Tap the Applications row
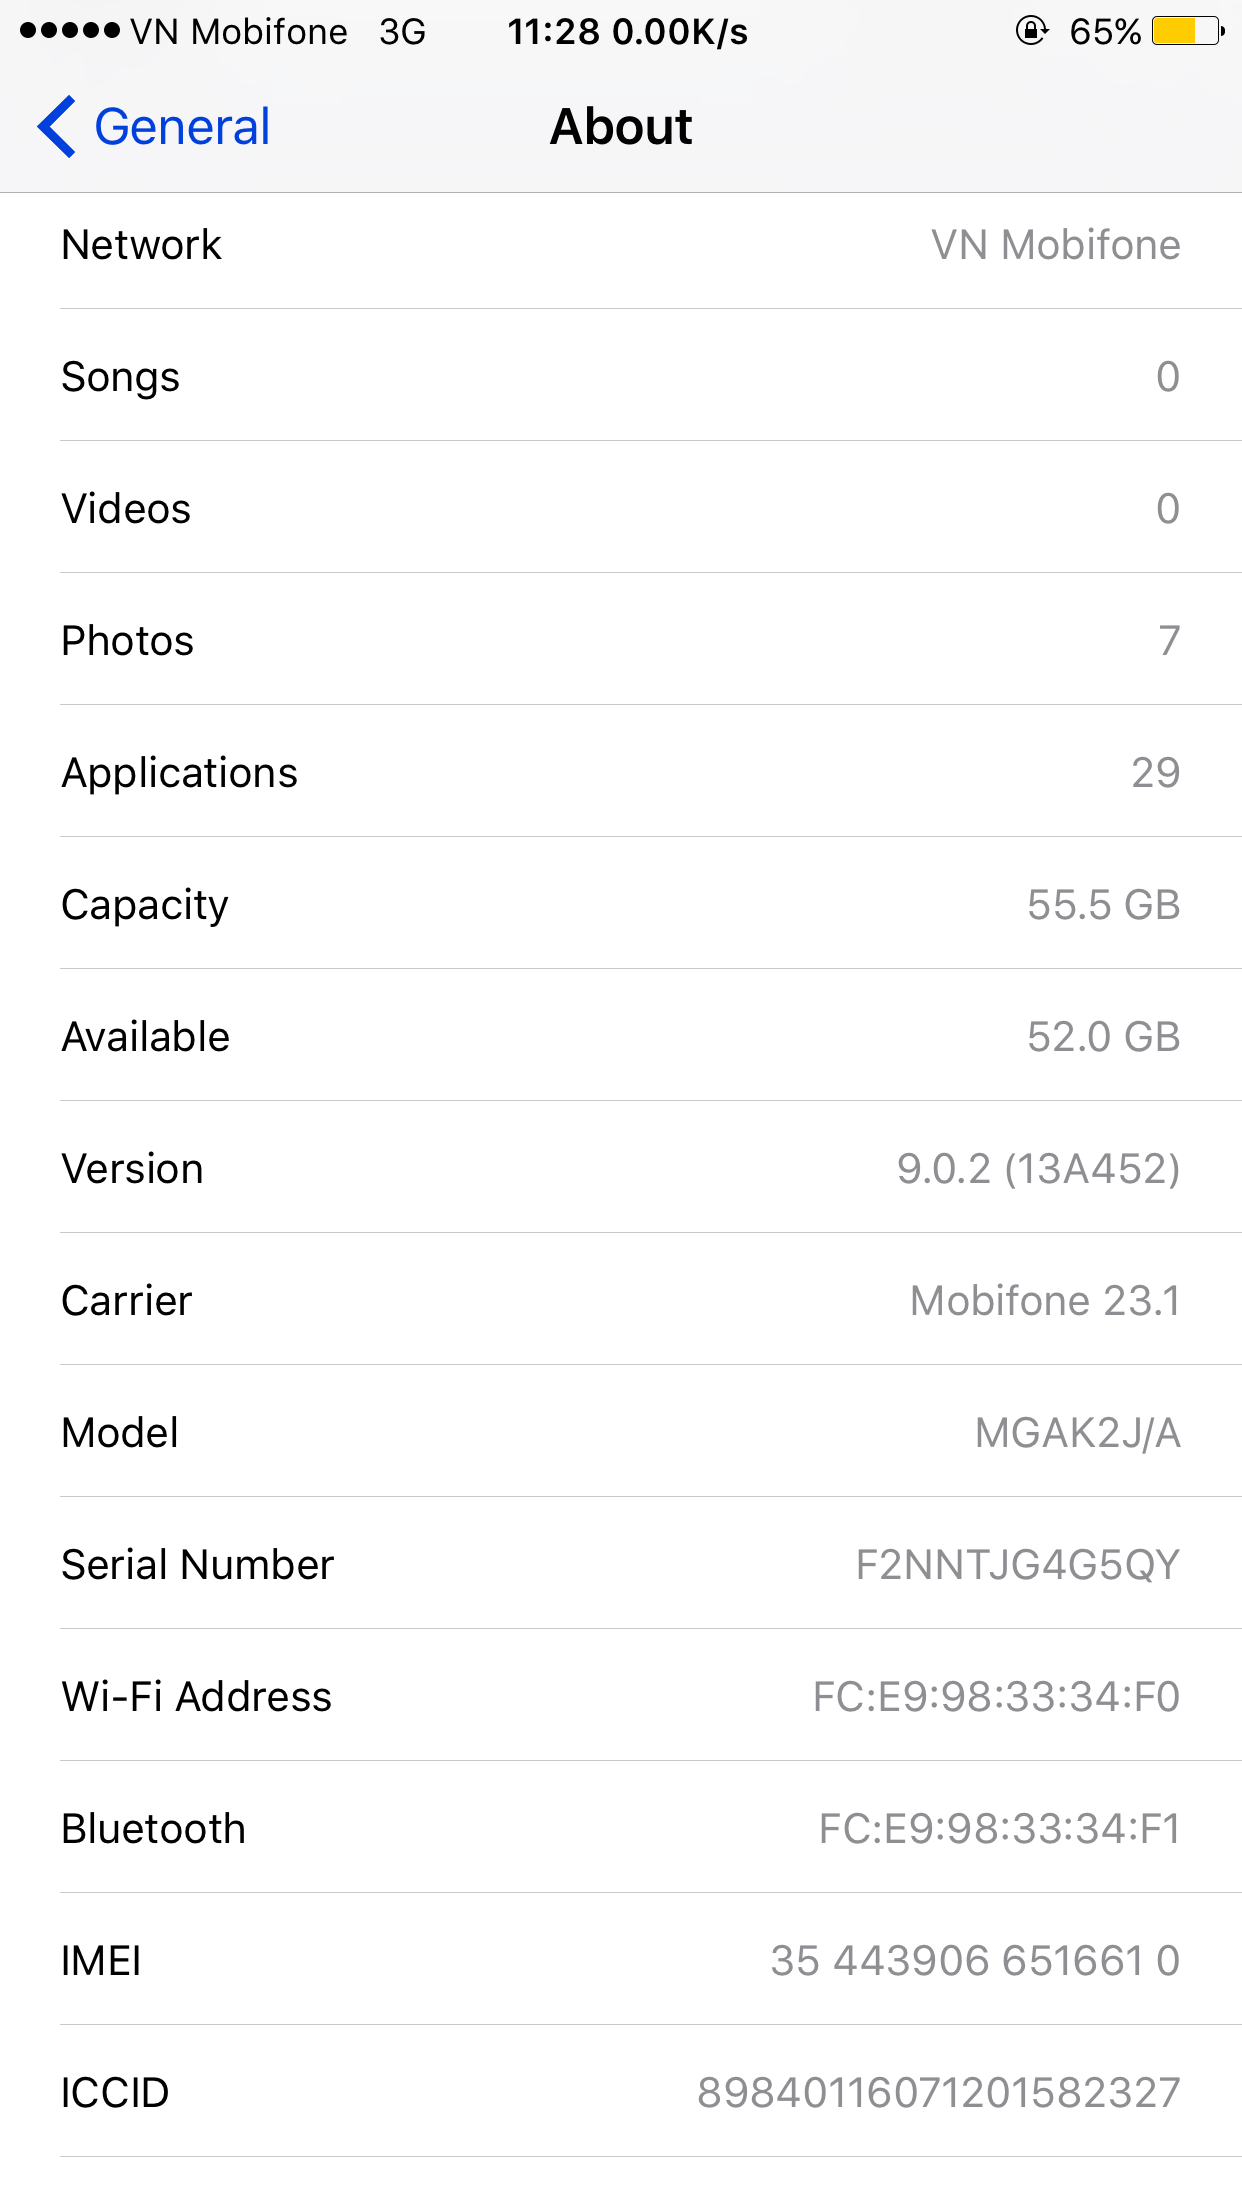 [x=621, y=772]
